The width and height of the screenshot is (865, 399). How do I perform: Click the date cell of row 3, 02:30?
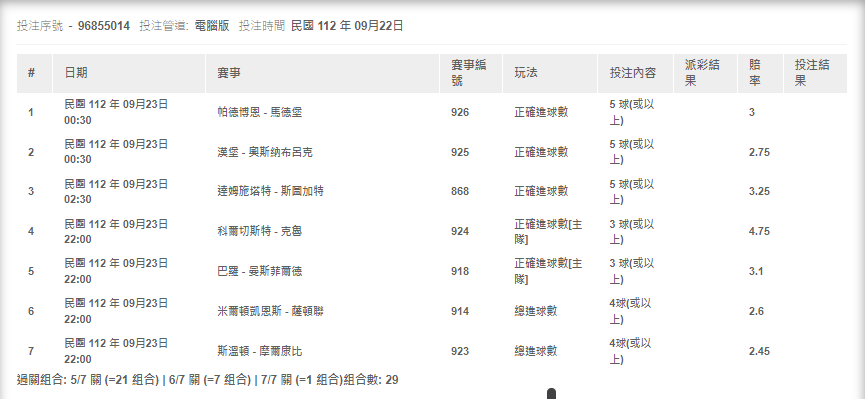pyautogui.click(x=116, y=191)
